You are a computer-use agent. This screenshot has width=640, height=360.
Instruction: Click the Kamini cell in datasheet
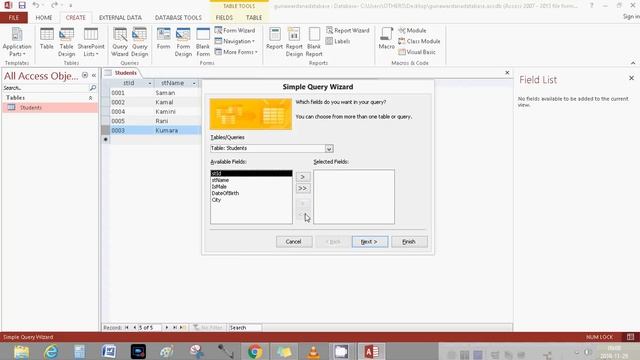[176, 111]
